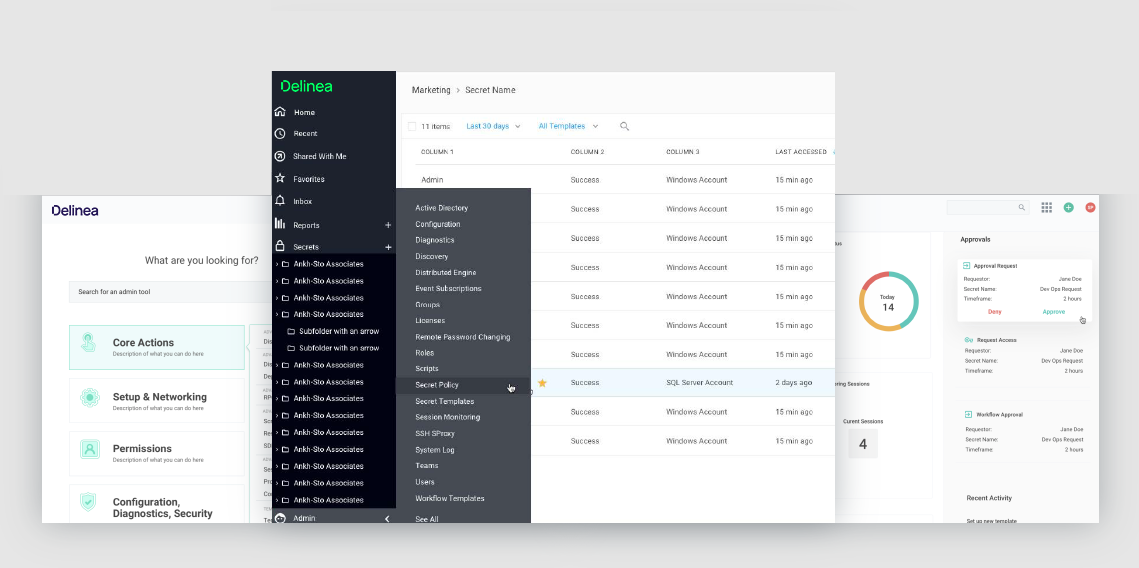Open Secret Policy from Admin menu
The width and height of the screenshot is (1139, 568).
437,385
